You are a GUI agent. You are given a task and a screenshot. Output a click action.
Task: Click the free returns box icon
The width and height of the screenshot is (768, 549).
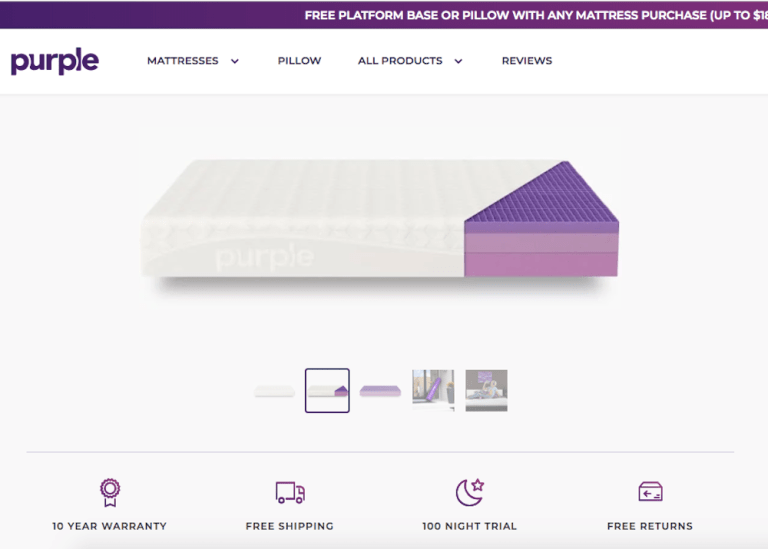[650, 491]
